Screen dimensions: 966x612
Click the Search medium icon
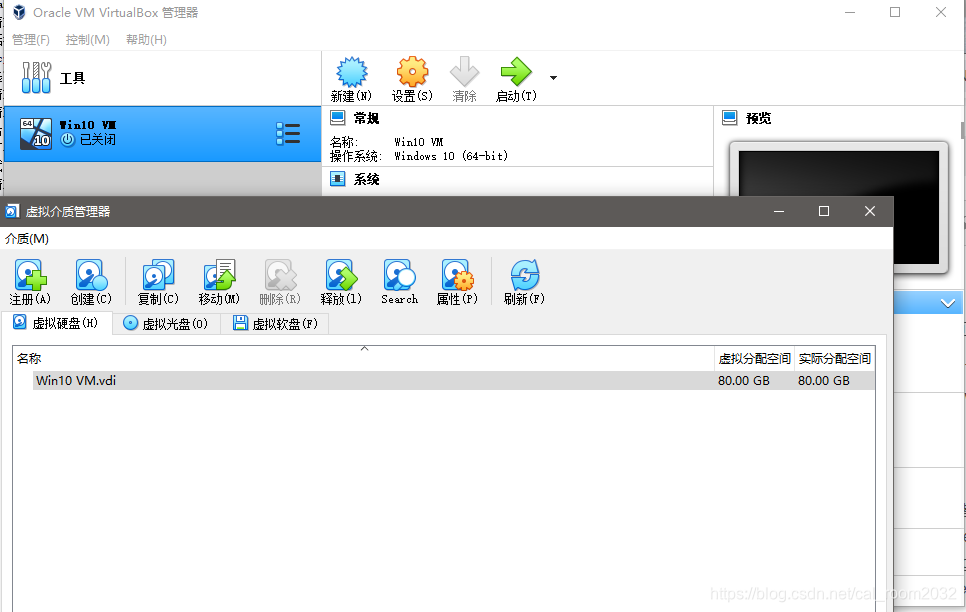(x=399, y=275)
